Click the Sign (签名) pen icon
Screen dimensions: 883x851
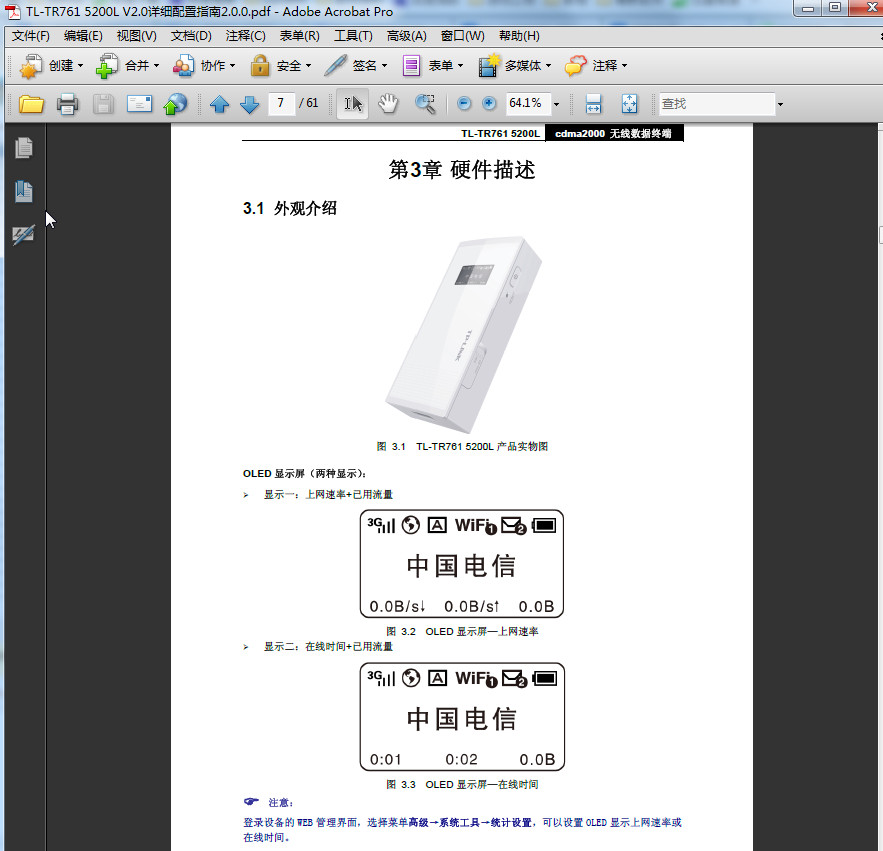[336, 65]
